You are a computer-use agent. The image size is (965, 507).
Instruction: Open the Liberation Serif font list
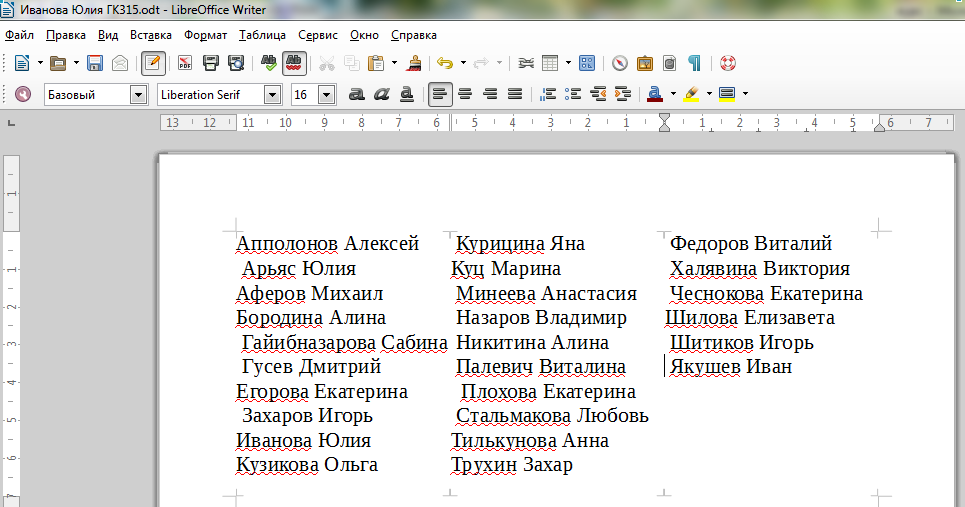[x=272, y=95]
